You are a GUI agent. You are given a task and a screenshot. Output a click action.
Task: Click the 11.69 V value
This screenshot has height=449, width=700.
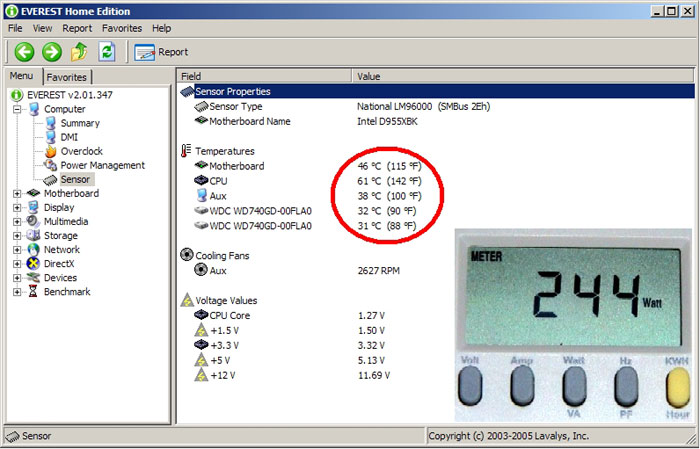pos(374,375)
